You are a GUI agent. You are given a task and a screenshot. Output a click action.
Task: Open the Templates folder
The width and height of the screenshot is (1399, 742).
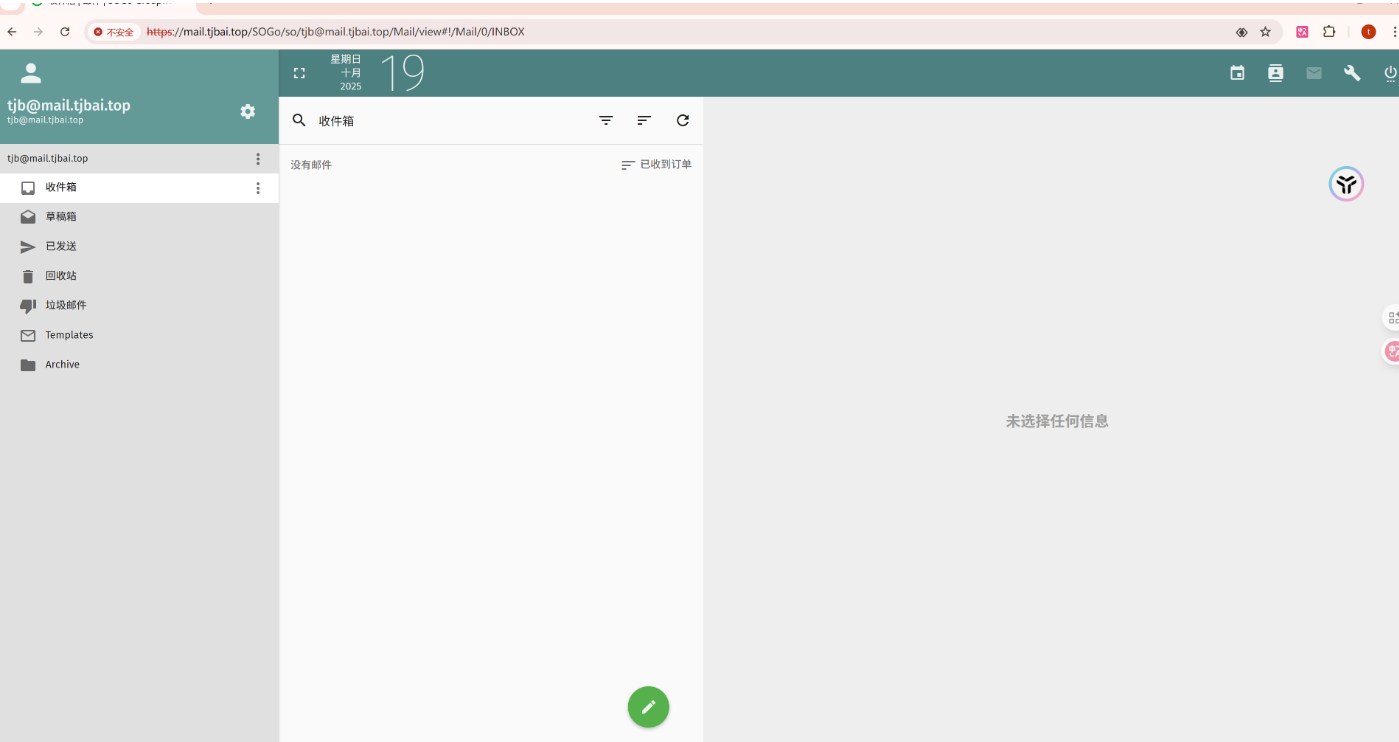pos(69,335)
